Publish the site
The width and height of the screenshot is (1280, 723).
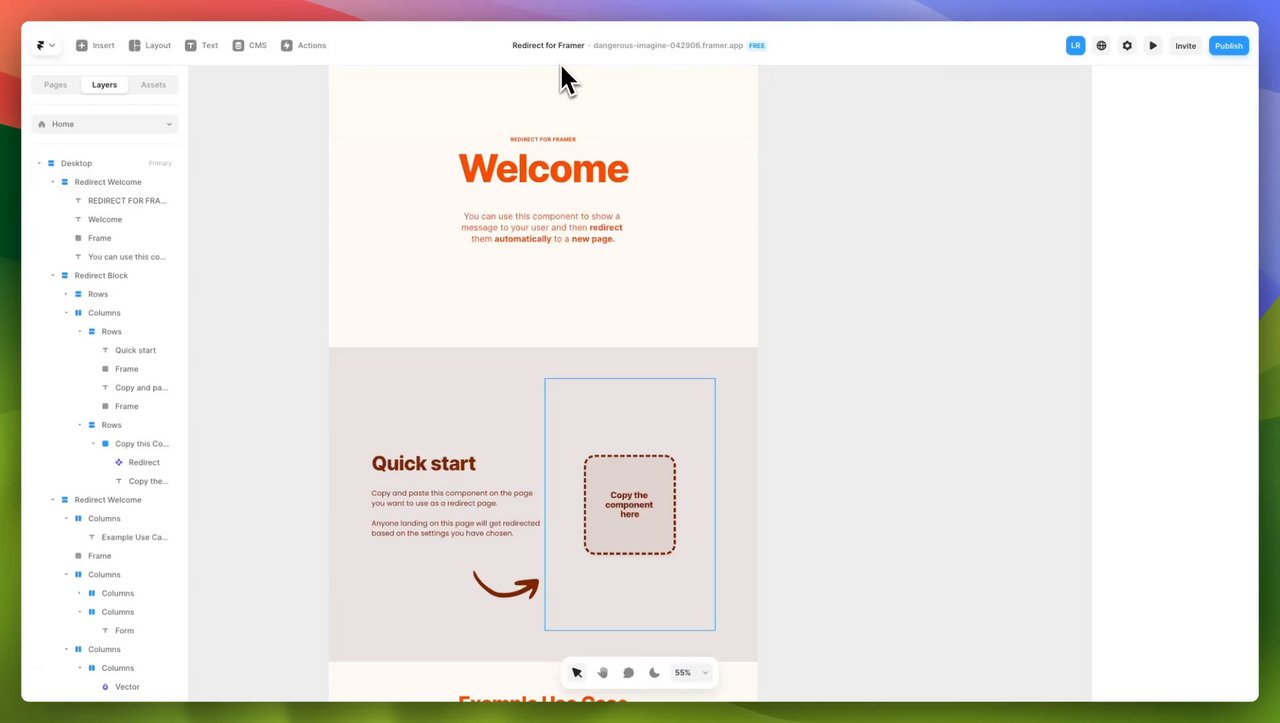(1229, 45)
